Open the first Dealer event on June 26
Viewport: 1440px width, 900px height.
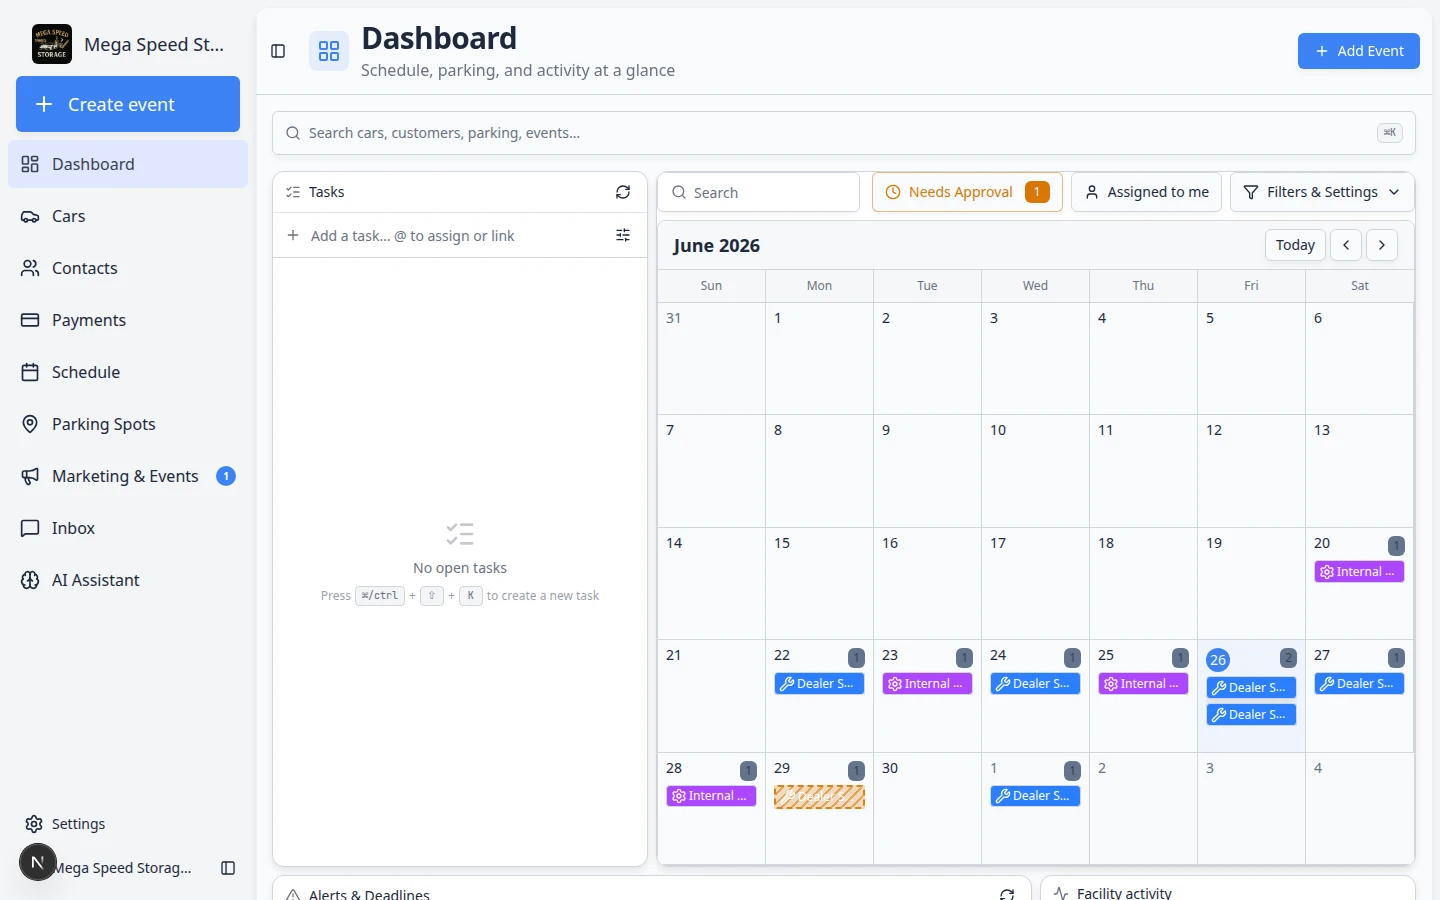pyautogui.click(x=1251, y=688)
